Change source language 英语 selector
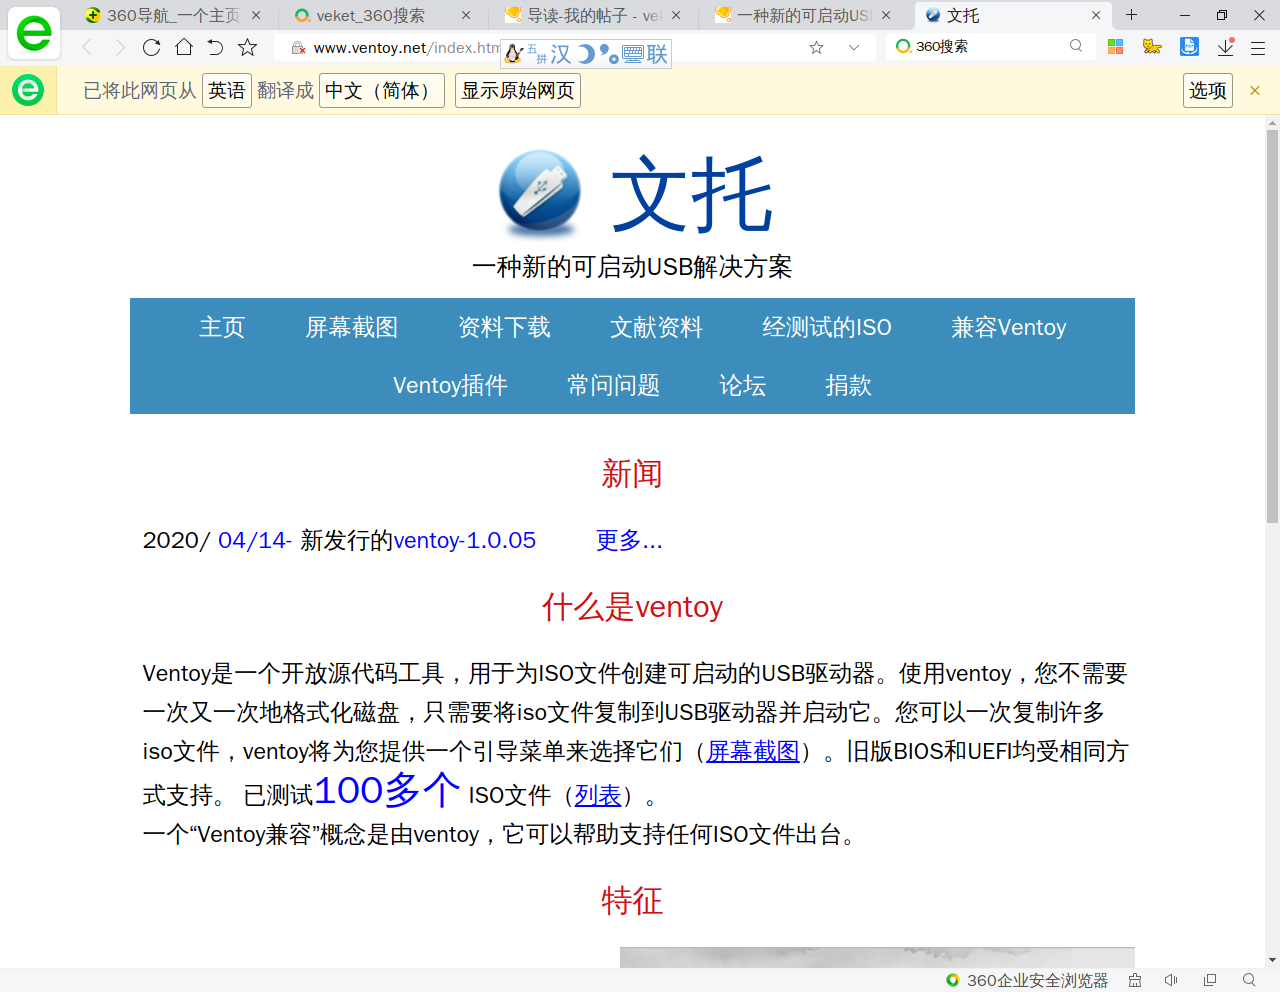The image size is (1280, 992). point(227,91)
